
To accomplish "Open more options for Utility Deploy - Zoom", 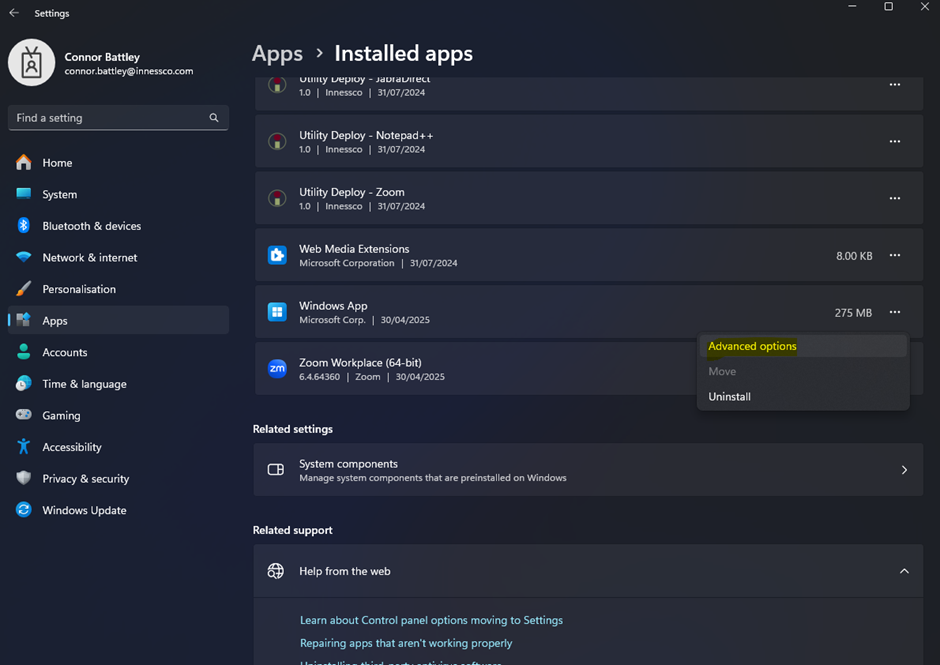I will tap(895, 199).
